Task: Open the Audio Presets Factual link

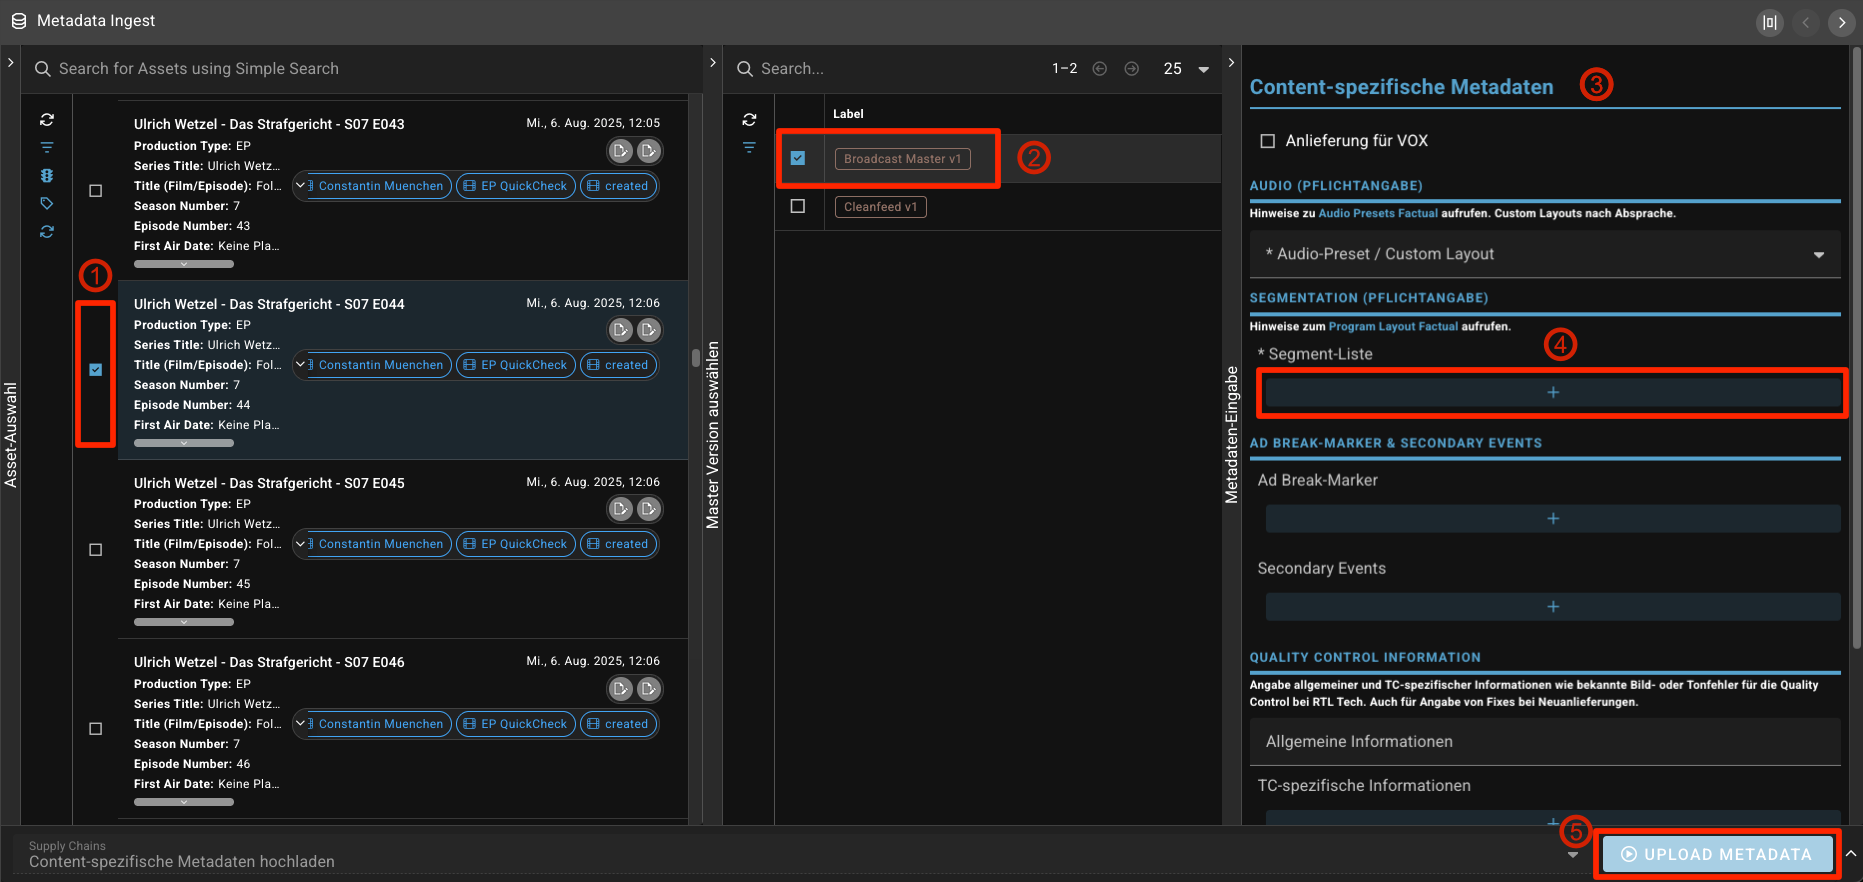Action: point(1377,213)
